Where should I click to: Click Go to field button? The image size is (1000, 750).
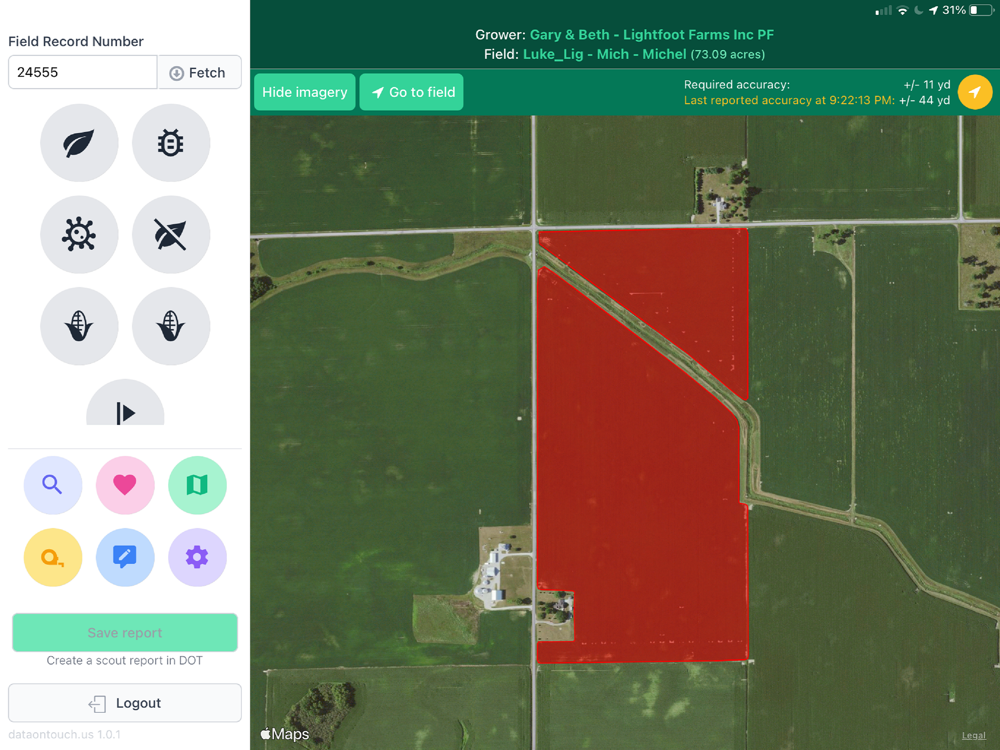(411, 92)
